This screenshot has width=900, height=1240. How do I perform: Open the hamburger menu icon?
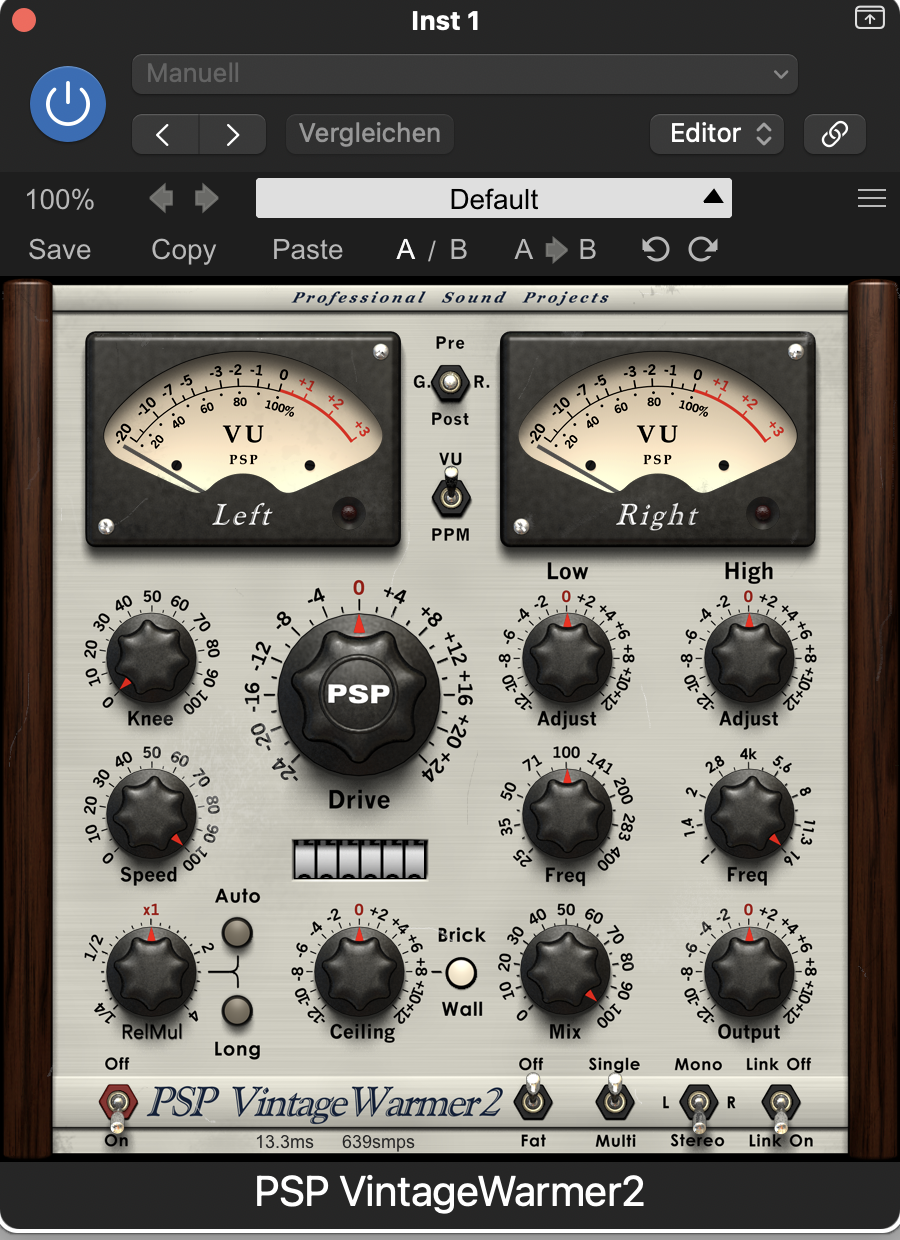[872, 198]
